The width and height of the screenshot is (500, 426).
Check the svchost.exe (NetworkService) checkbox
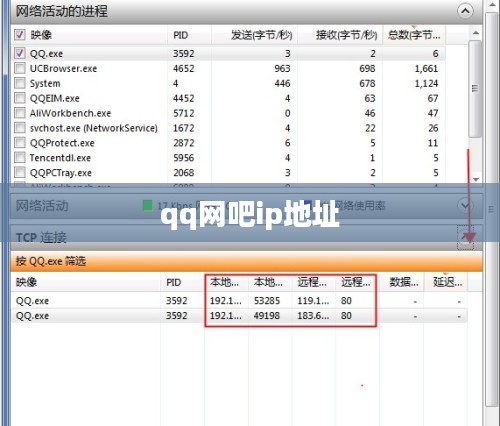pos(20,128)
